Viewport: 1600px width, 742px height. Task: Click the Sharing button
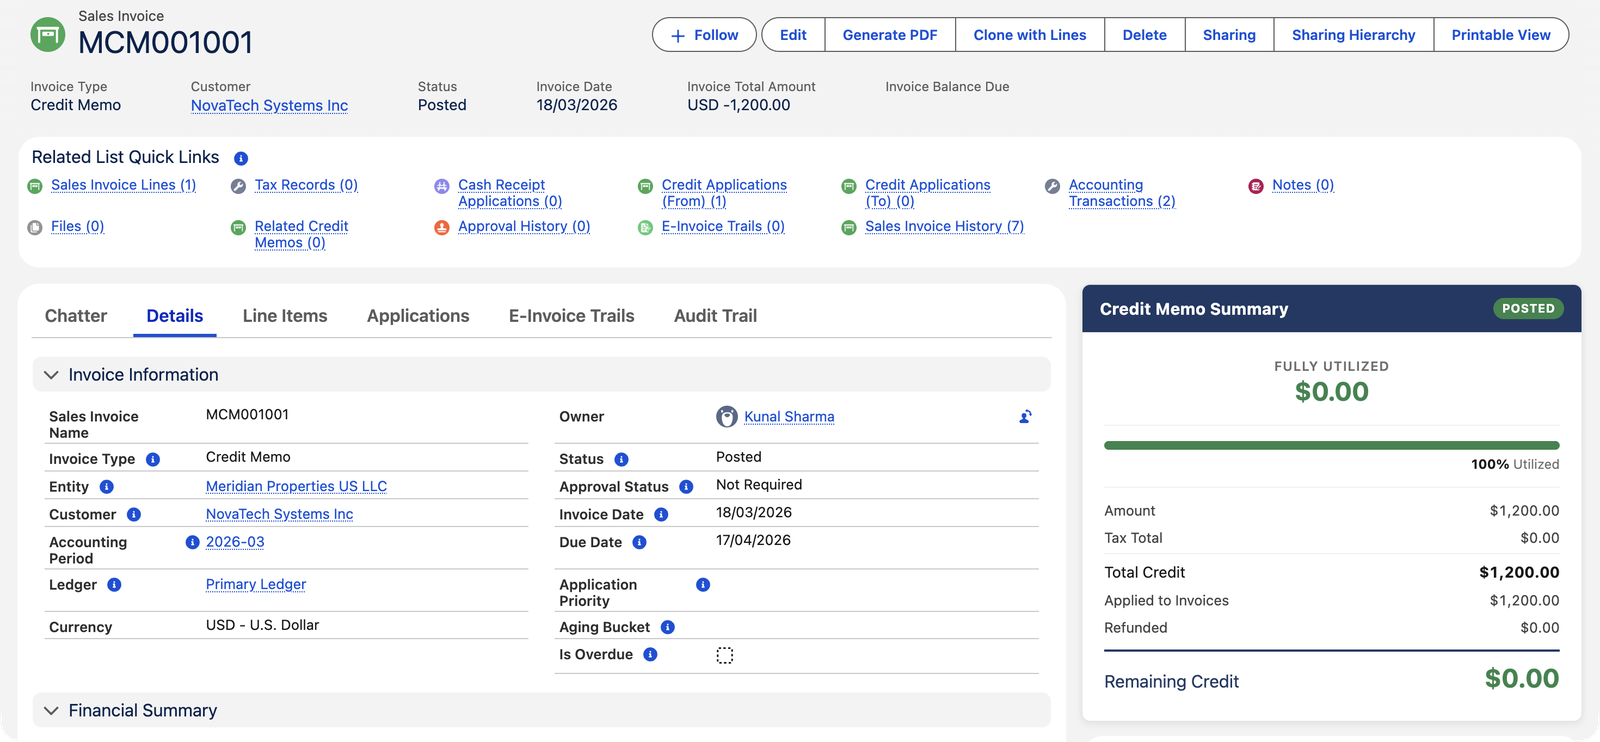tap(1229, 35)
